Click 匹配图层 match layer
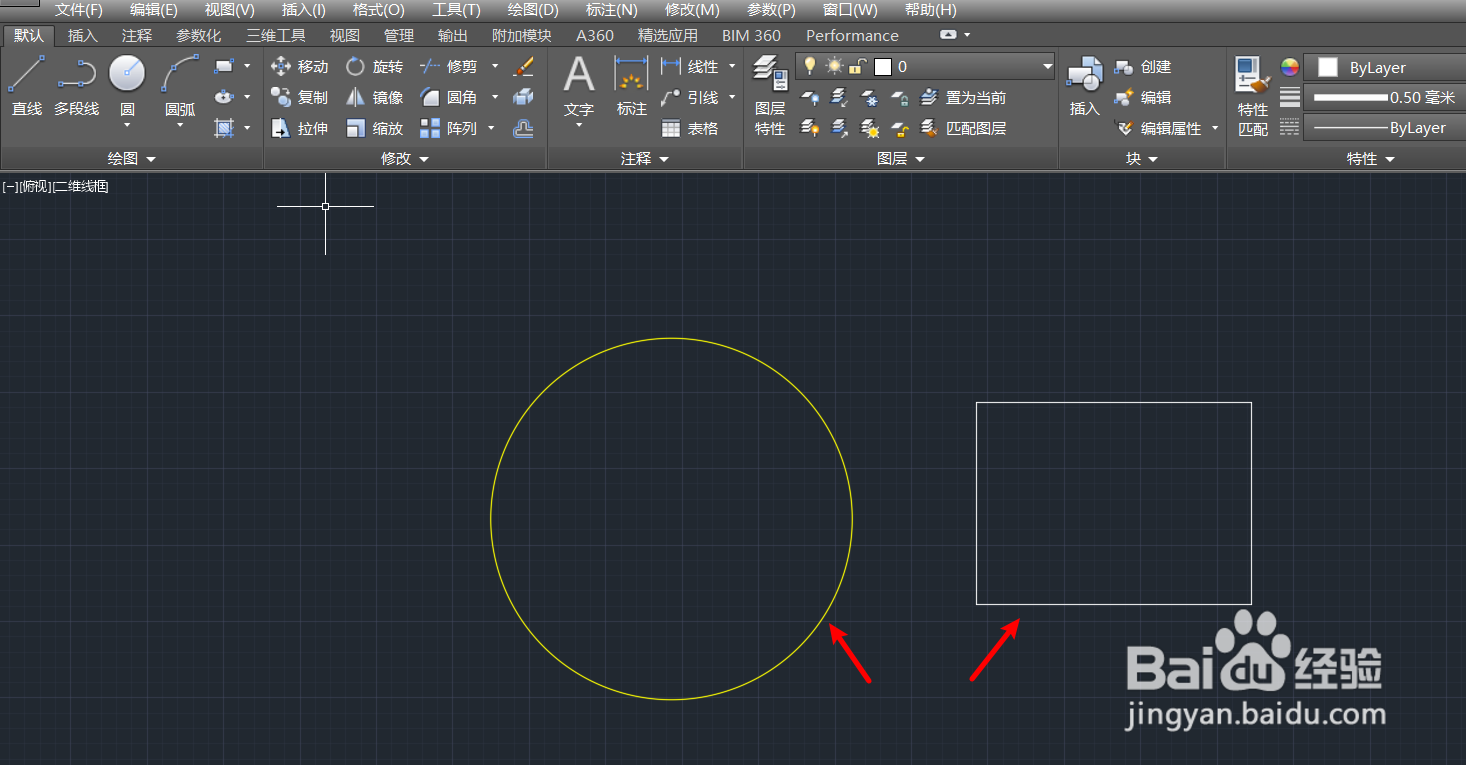This screenshot has width=1466, height=765. click(963, 129)
